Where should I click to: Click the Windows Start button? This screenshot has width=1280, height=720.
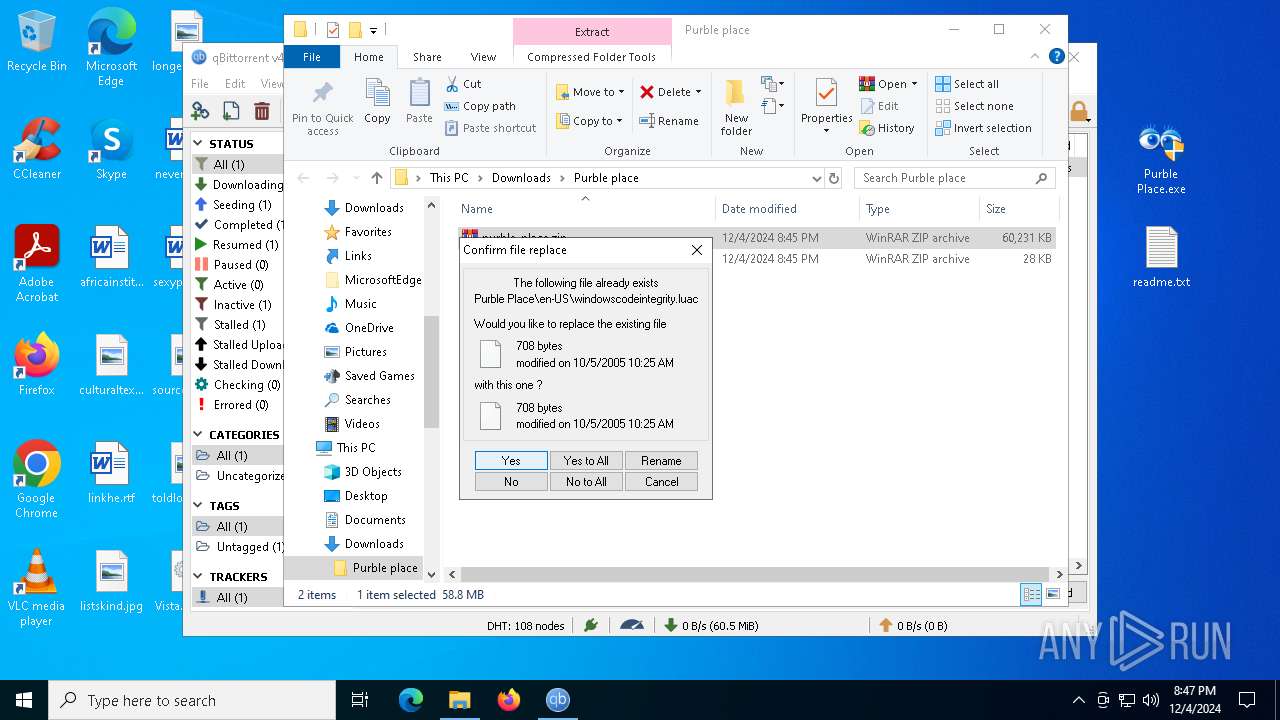point(24,700)
